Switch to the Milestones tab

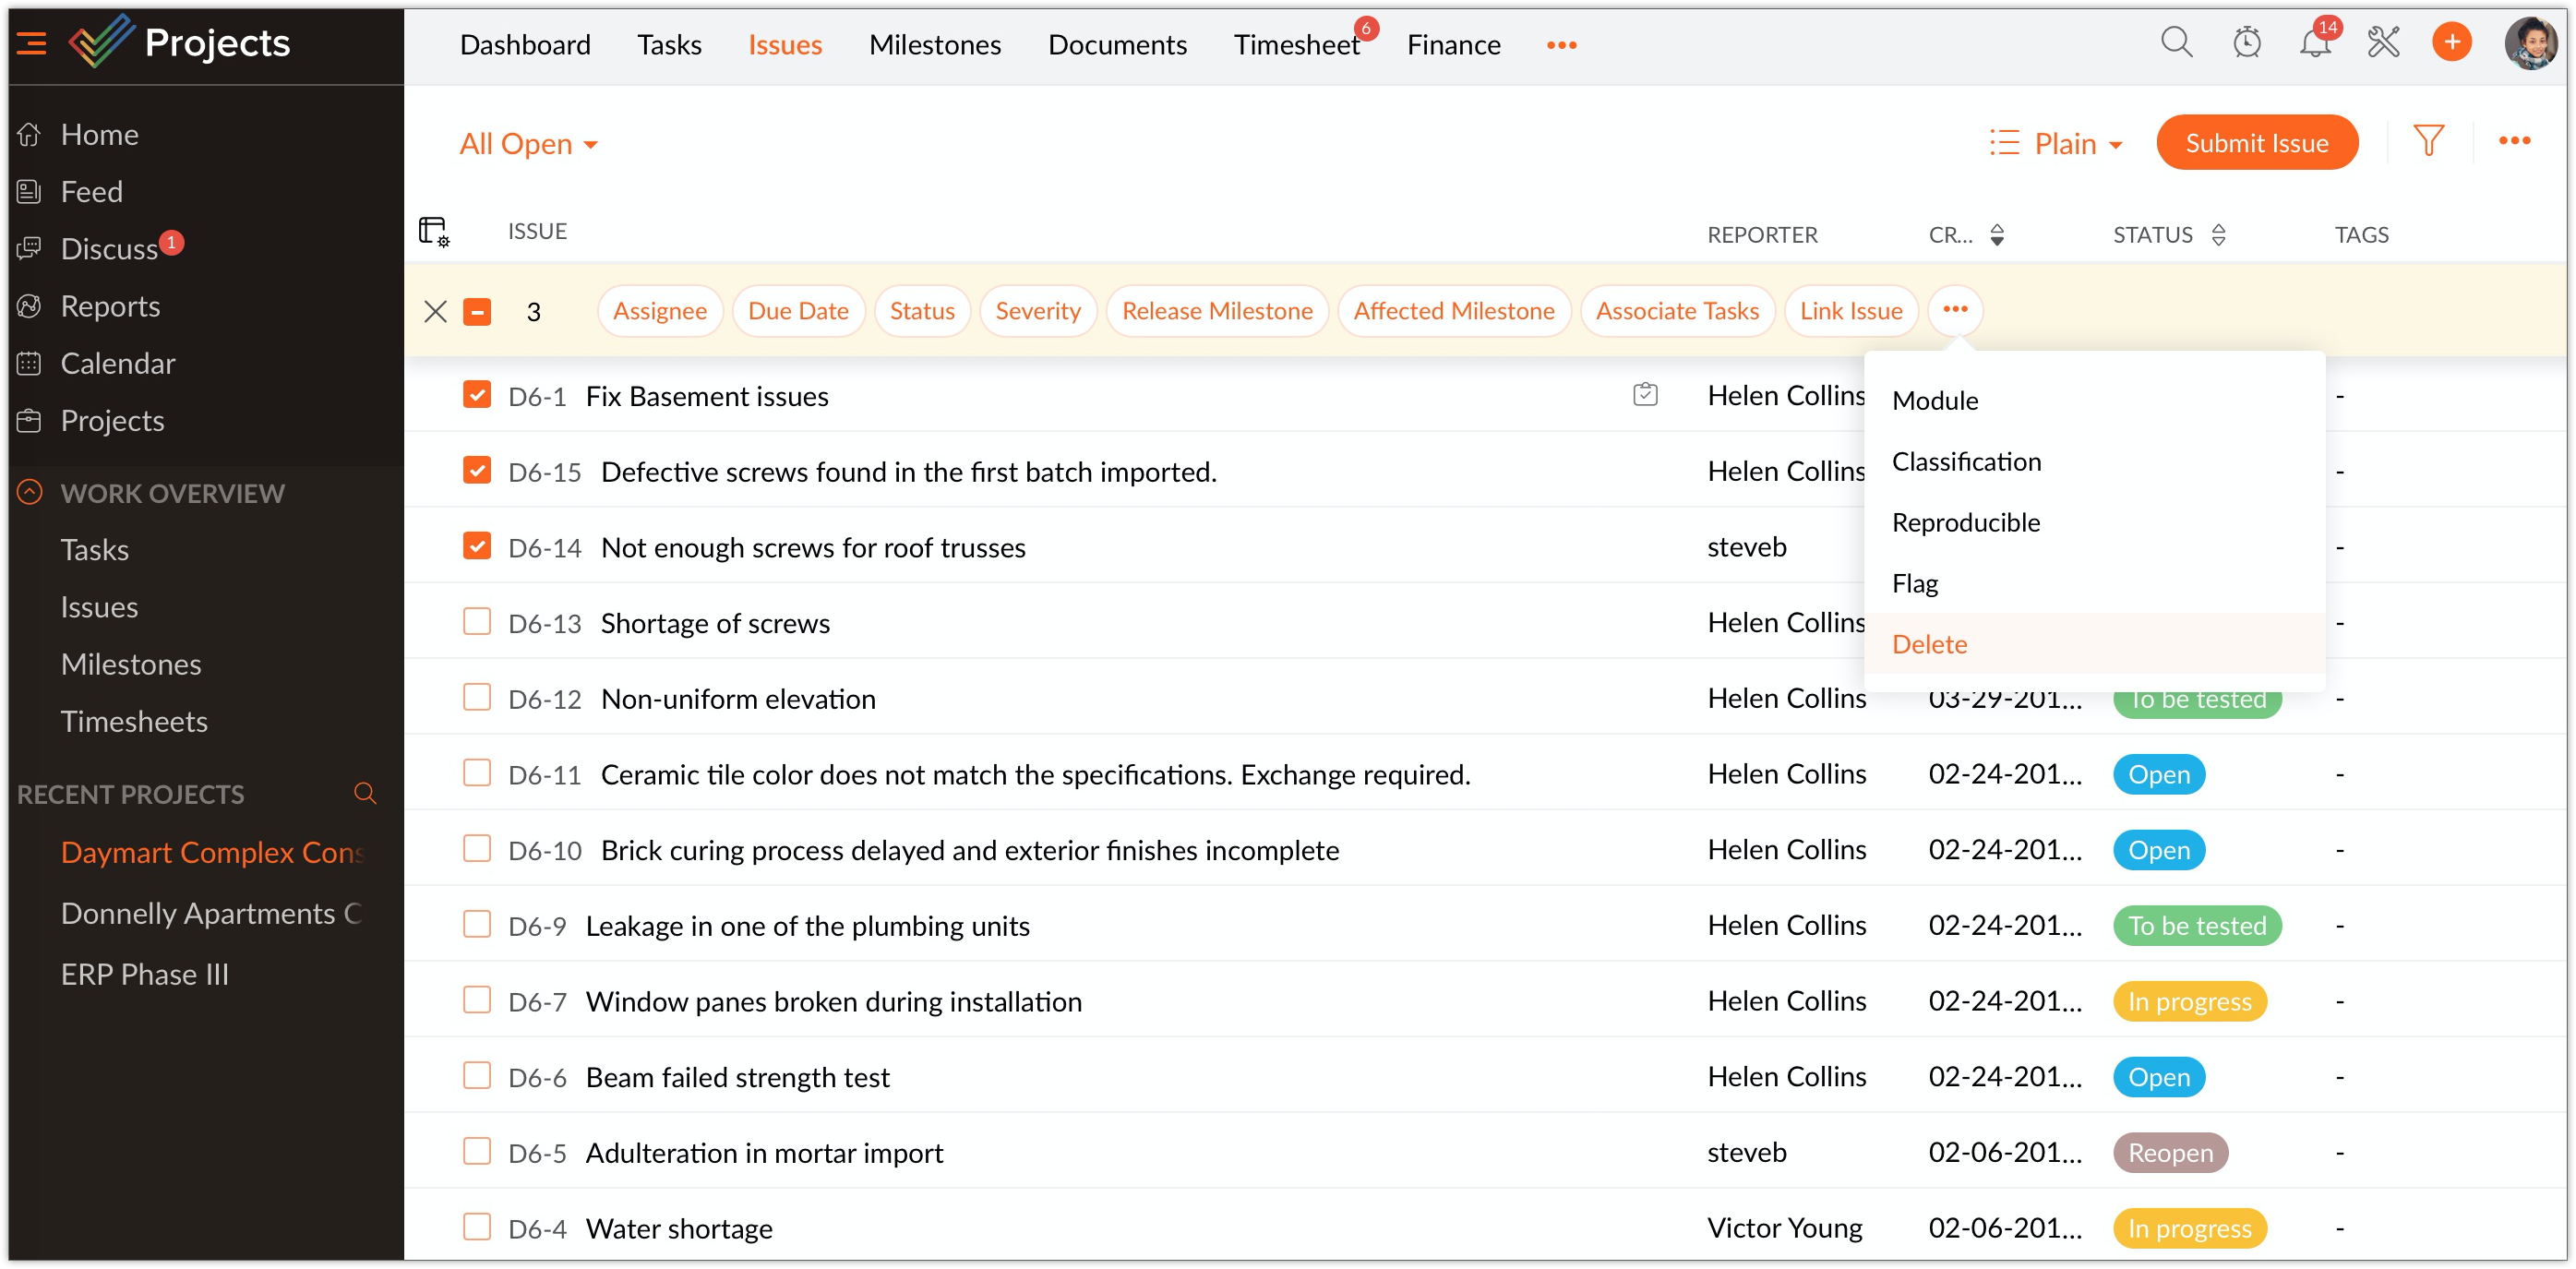tap(934, 45)
